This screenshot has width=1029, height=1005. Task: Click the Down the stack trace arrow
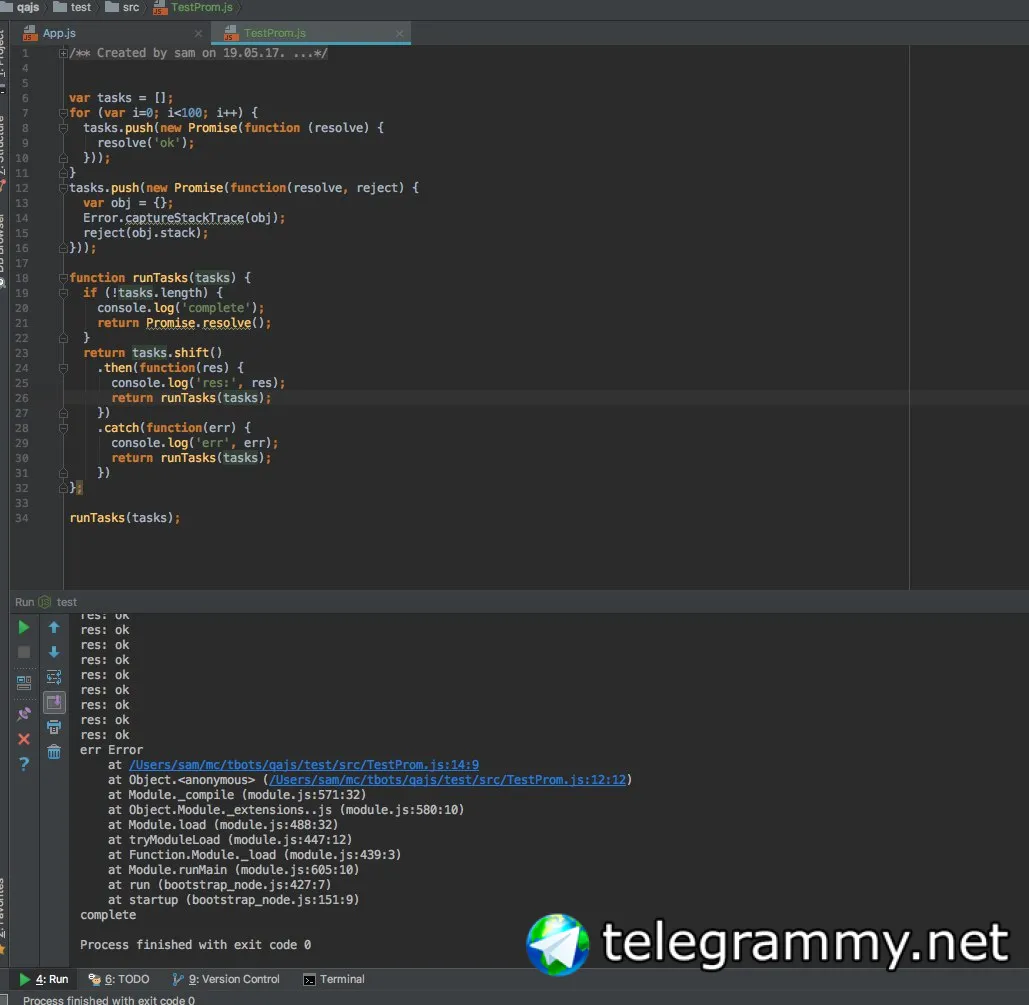(54, 652)
